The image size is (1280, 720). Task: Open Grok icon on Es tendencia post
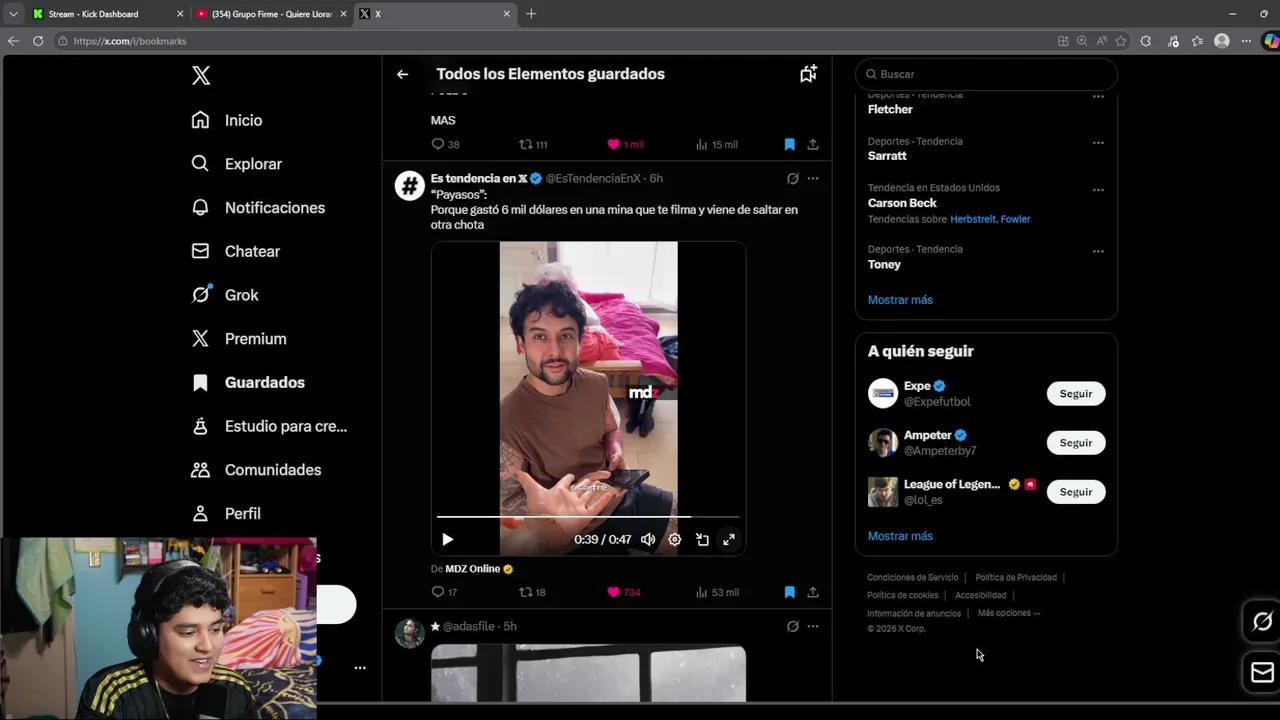[x=792, y=178]
